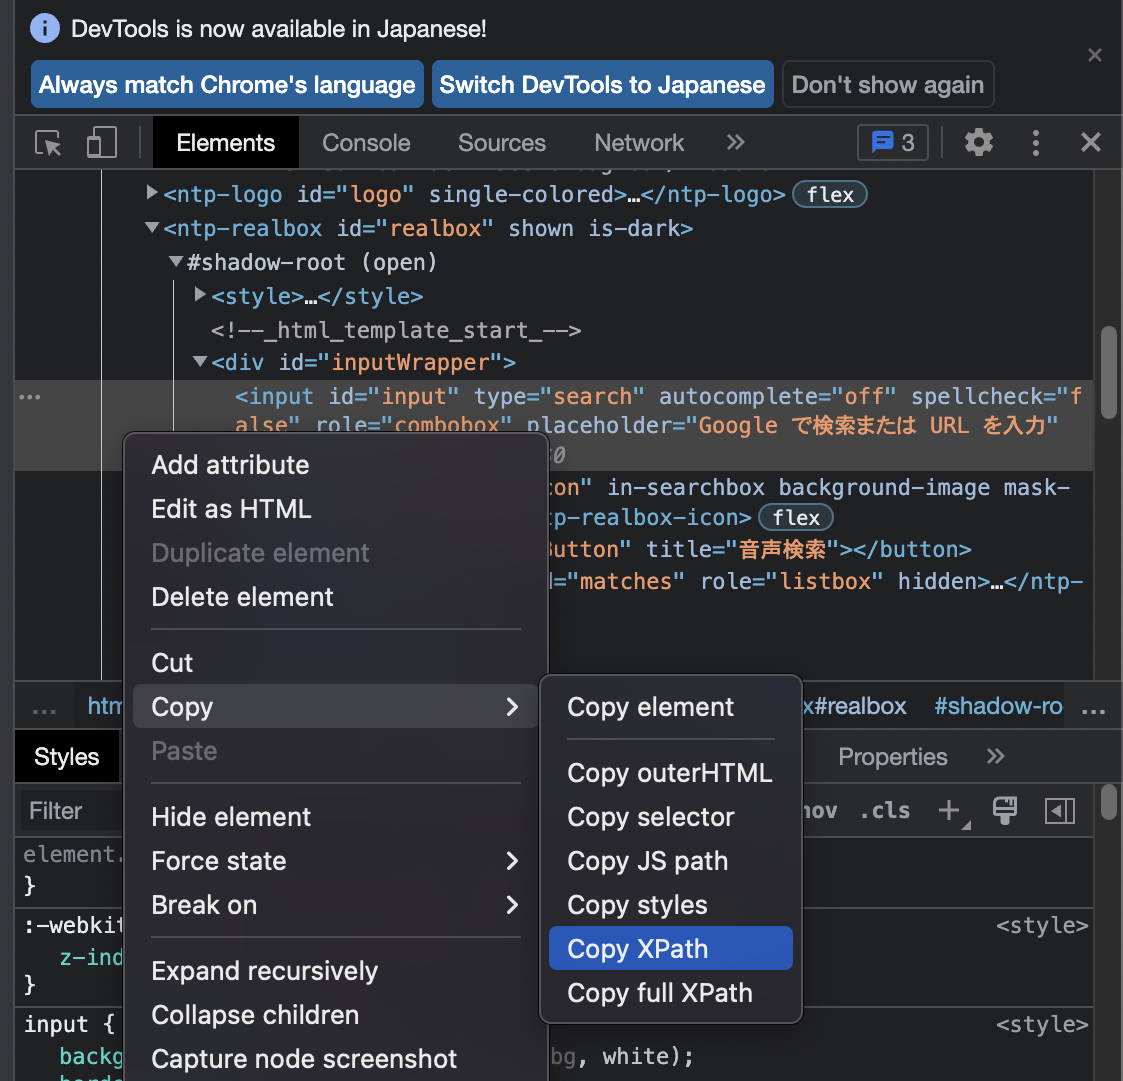Viewport: 1123px width, 1081px height.
Task: Choose Edit as HTML from the context menu
Action: 231,508
